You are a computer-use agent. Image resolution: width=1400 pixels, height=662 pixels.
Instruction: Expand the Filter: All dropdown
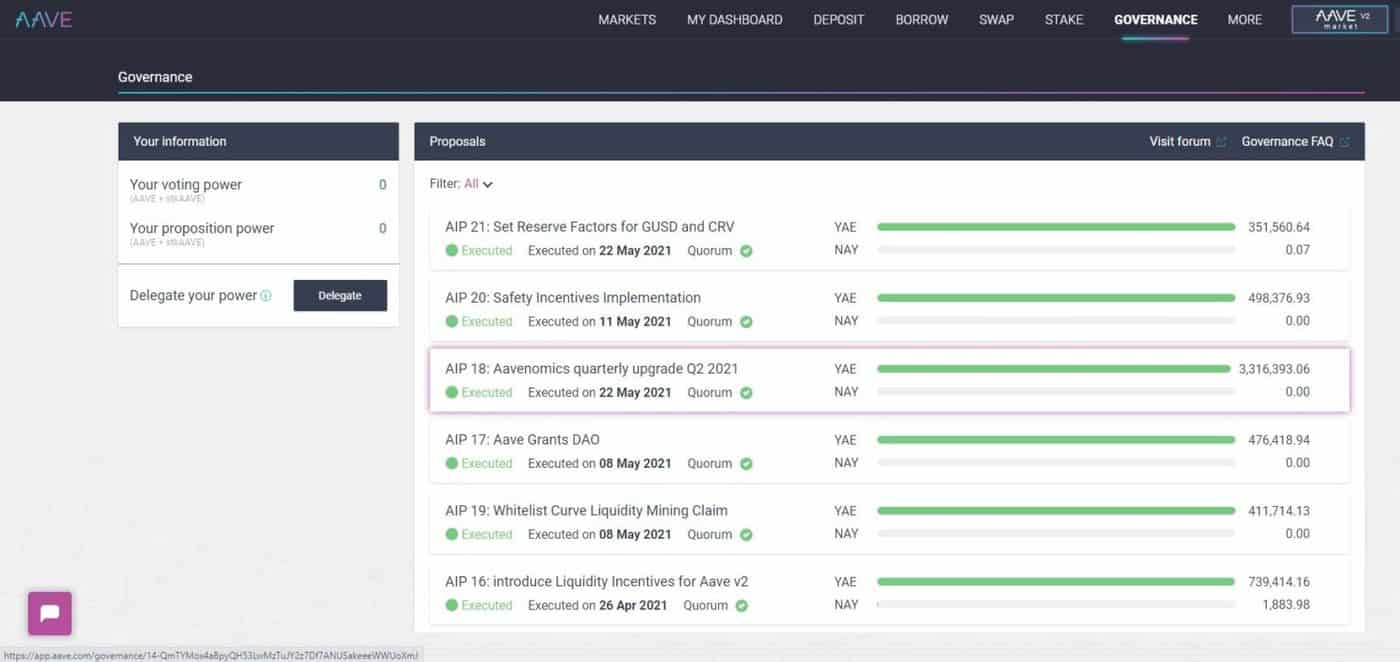click(x=478, y=184)
